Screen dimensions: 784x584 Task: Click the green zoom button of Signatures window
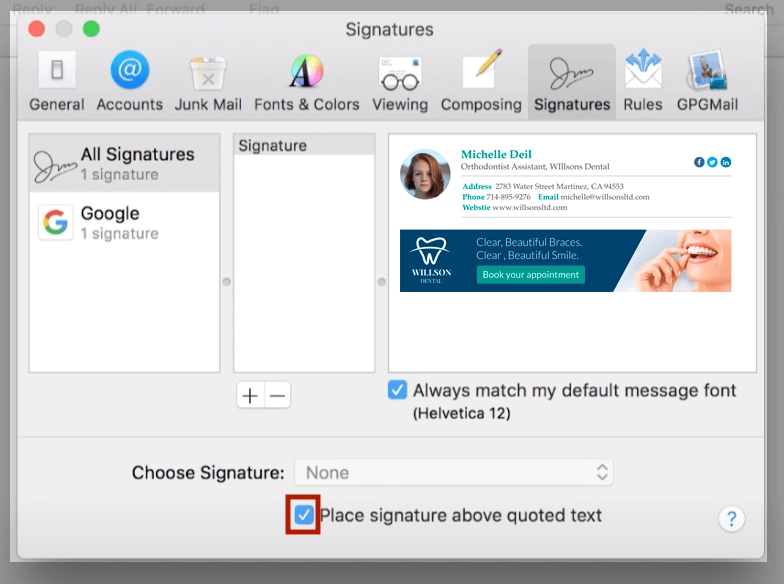click(91, 28)
